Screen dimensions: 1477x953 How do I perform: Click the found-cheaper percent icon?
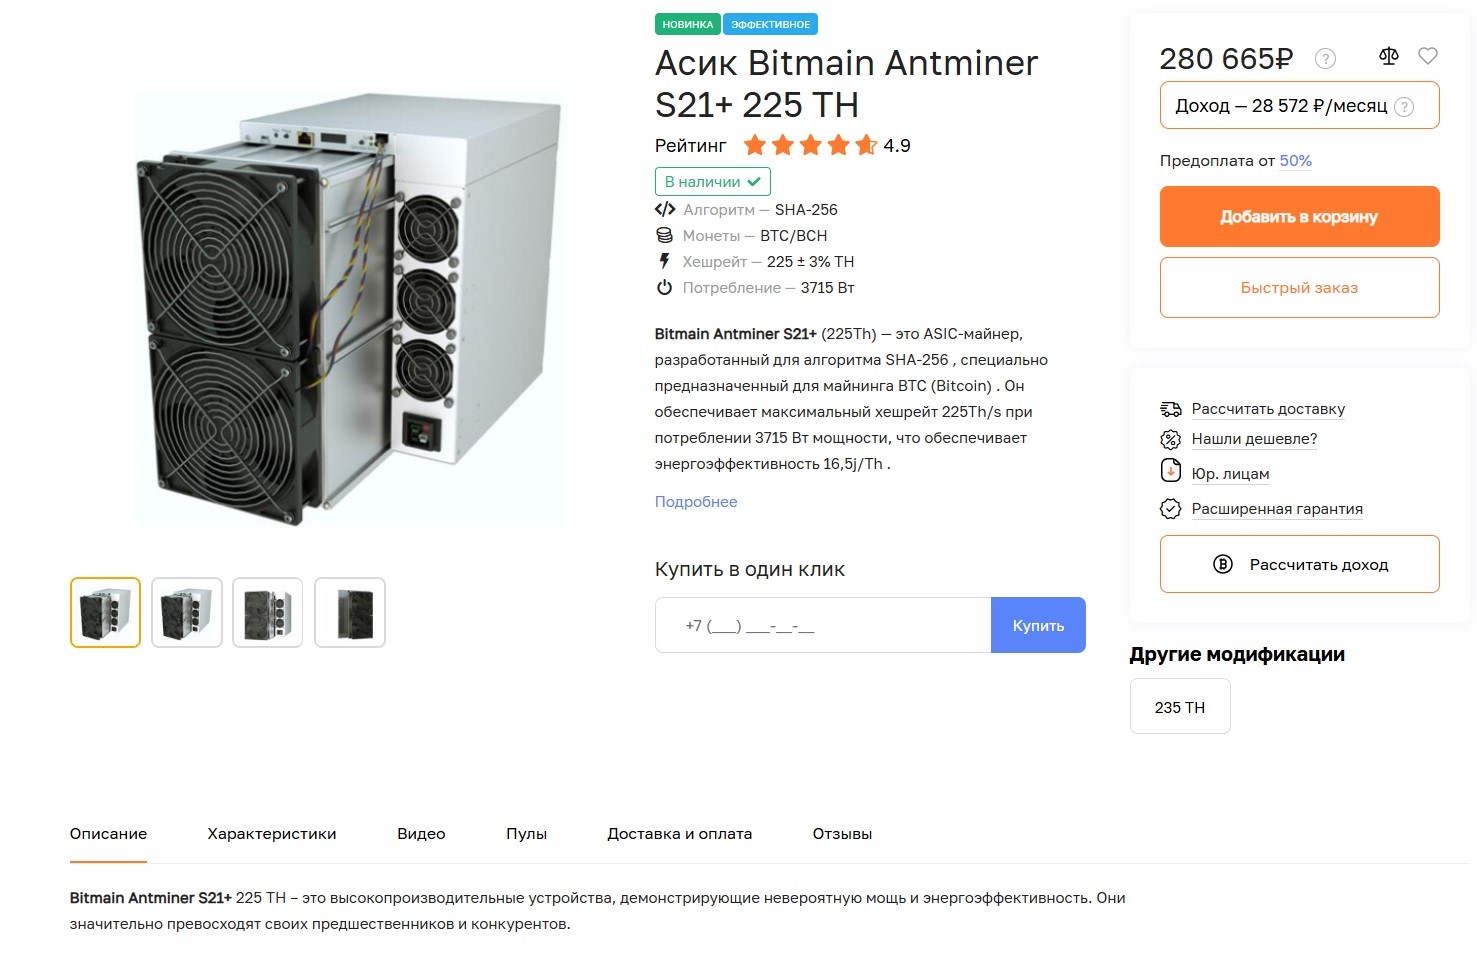pyautogui.click(x=1170, y=439)
